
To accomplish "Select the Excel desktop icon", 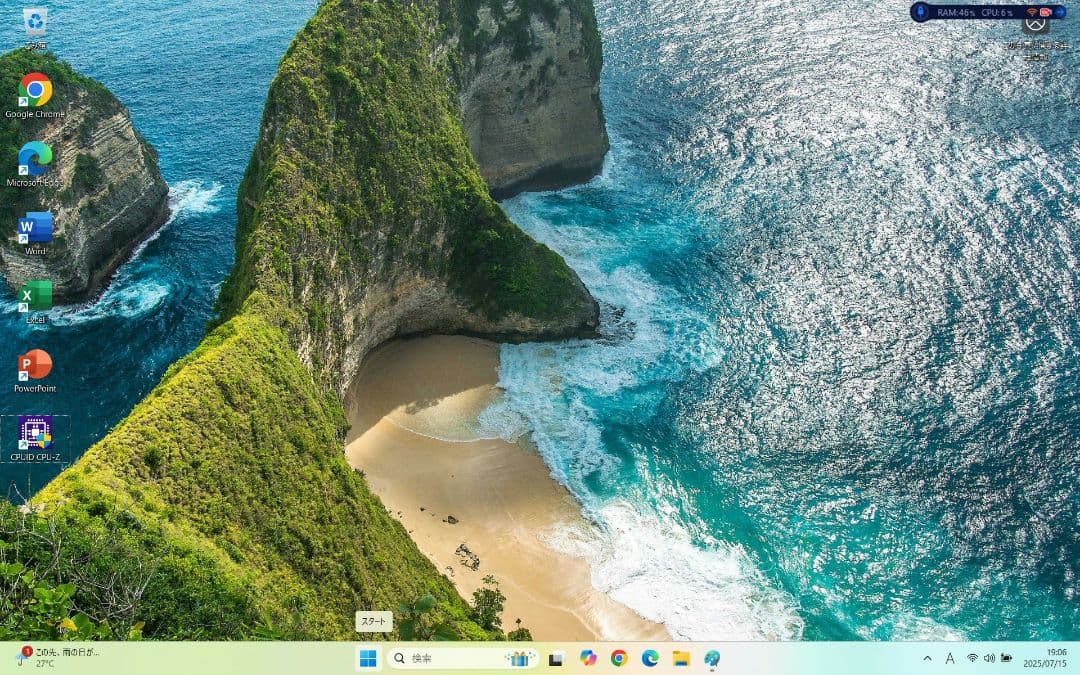I will (x=33, y=298).
